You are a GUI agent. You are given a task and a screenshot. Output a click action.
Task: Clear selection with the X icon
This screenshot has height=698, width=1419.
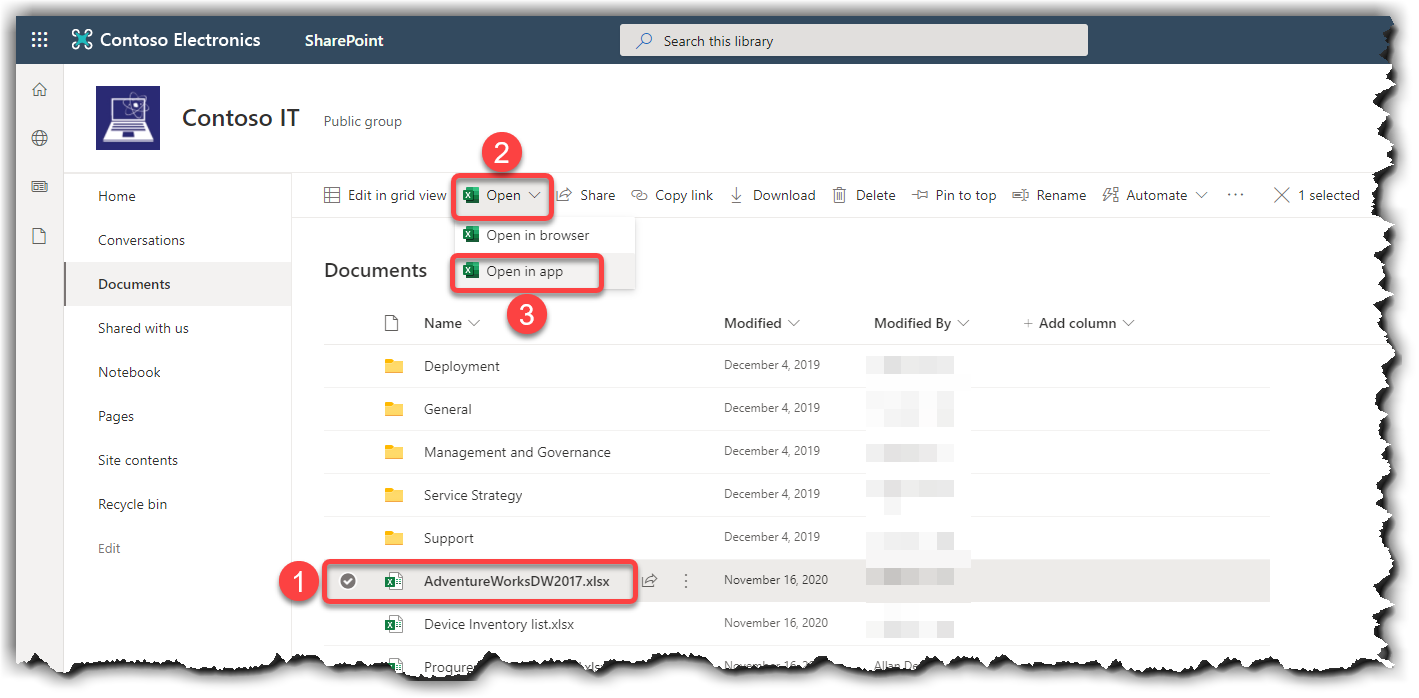point(1281,195)
